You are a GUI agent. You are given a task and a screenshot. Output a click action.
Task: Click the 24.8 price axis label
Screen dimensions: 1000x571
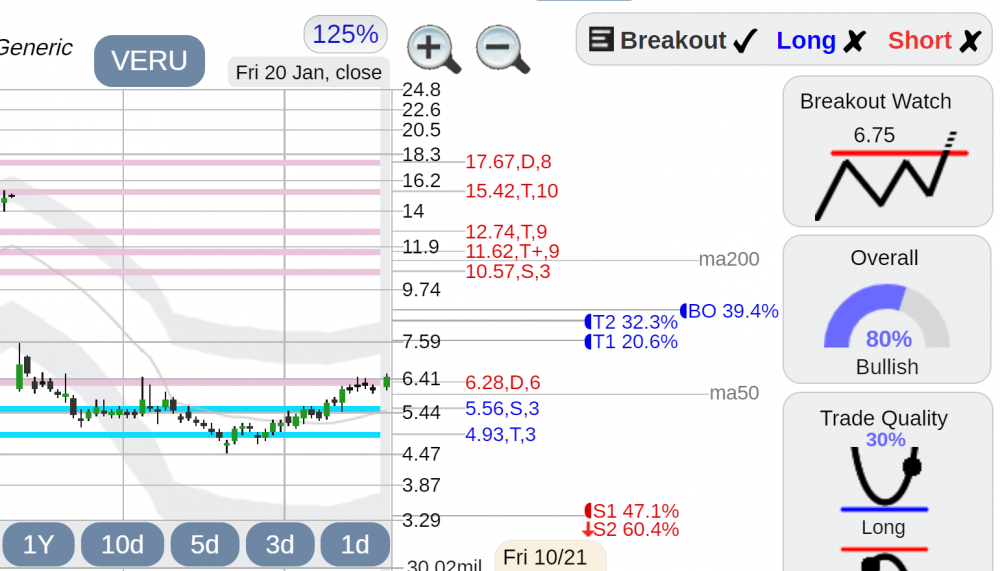(x=421, y=90)
